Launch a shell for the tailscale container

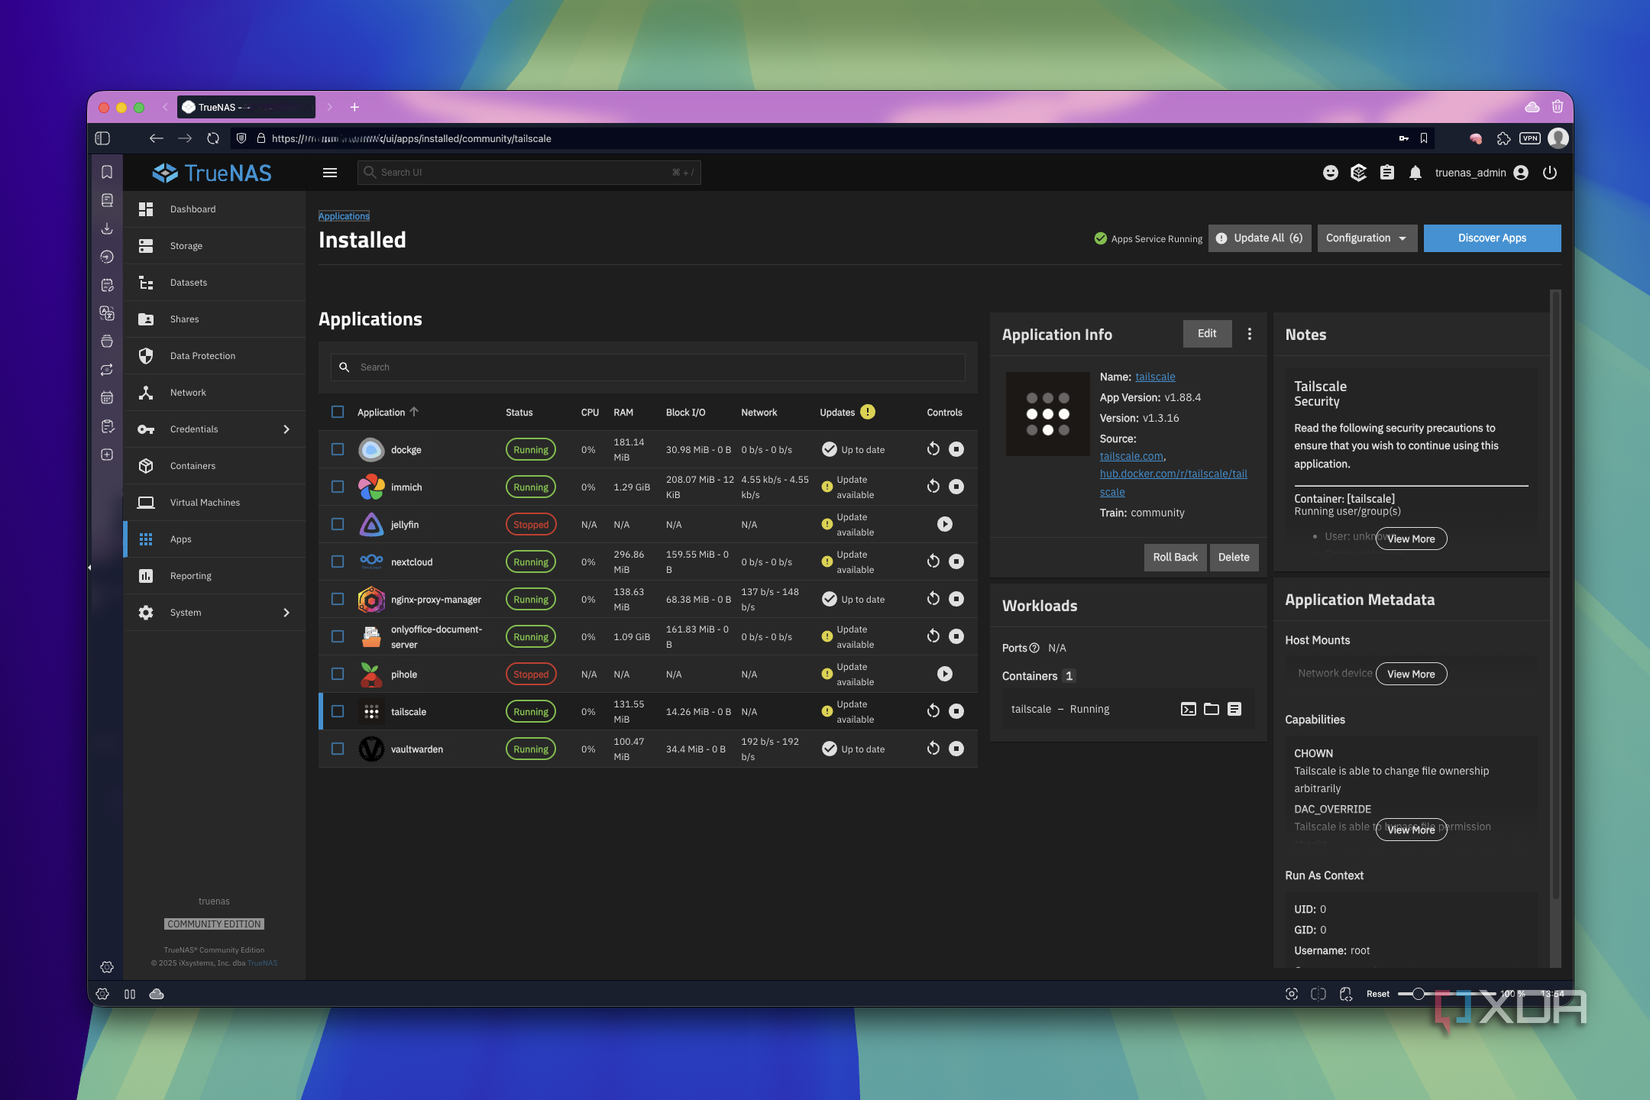pyautogui.click(x=1188, y=708)
